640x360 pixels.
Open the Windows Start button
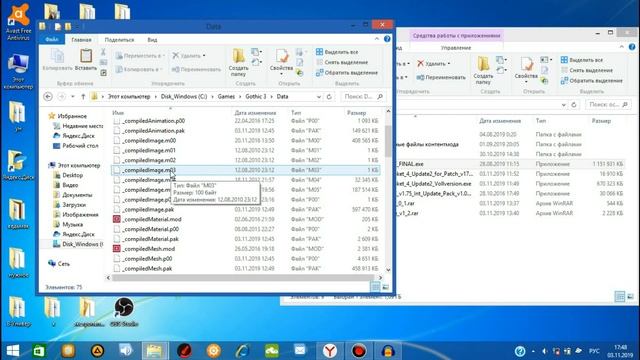click(x=13, y=351)
